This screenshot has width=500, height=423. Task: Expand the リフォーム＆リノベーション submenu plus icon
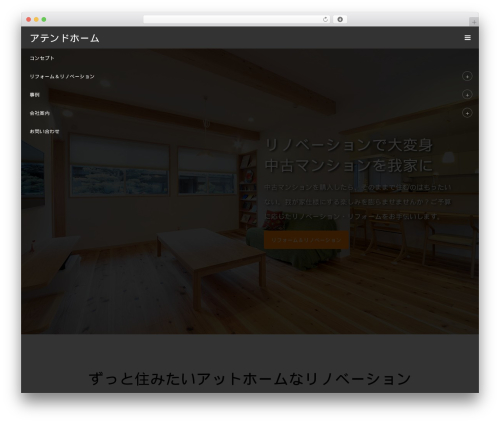pyautogui.click(x=467, y=77)
